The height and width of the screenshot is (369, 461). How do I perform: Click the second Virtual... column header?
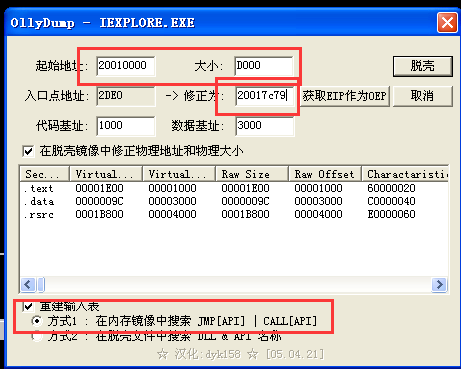coord(179,174)
